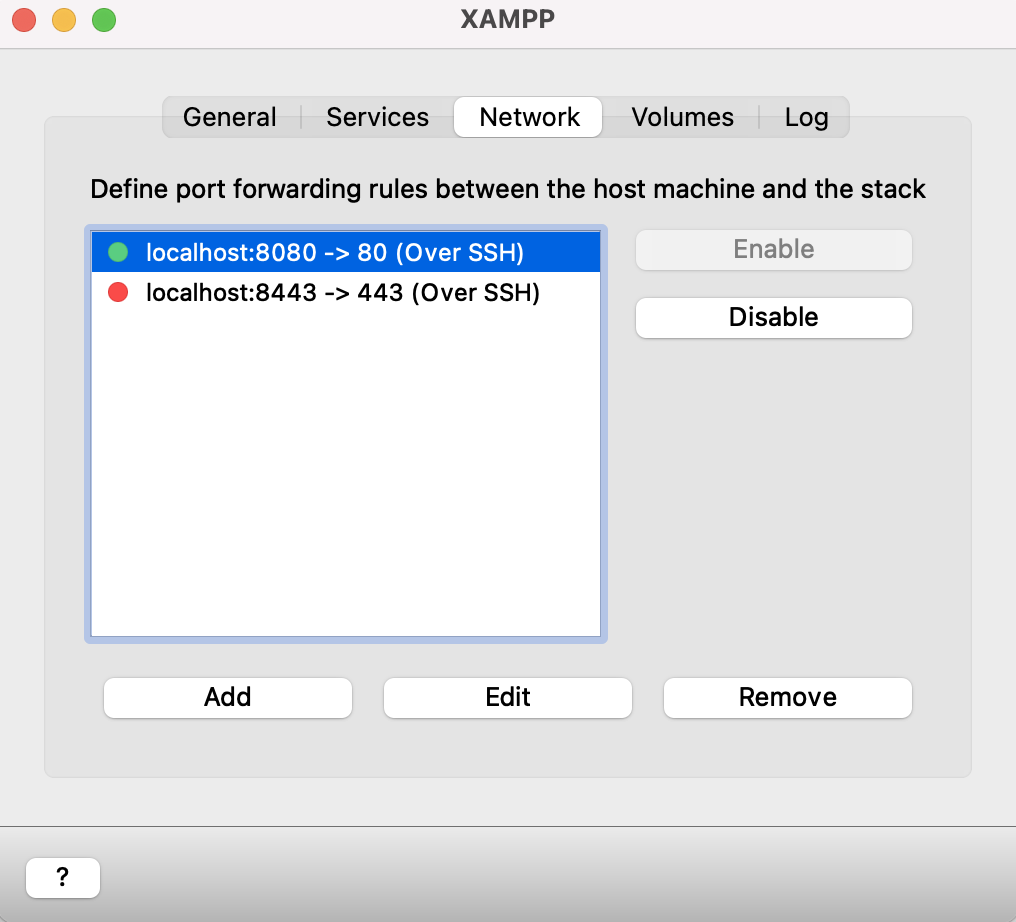Click the red status dot for port 8443
The height and width of the screenshot is (922, 1016).
118,292
